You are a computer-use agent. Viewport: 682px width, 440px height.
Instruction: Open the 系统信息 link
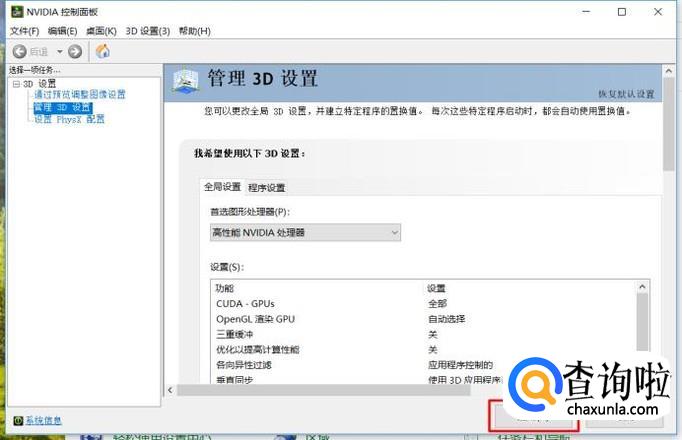coord(43,420)
